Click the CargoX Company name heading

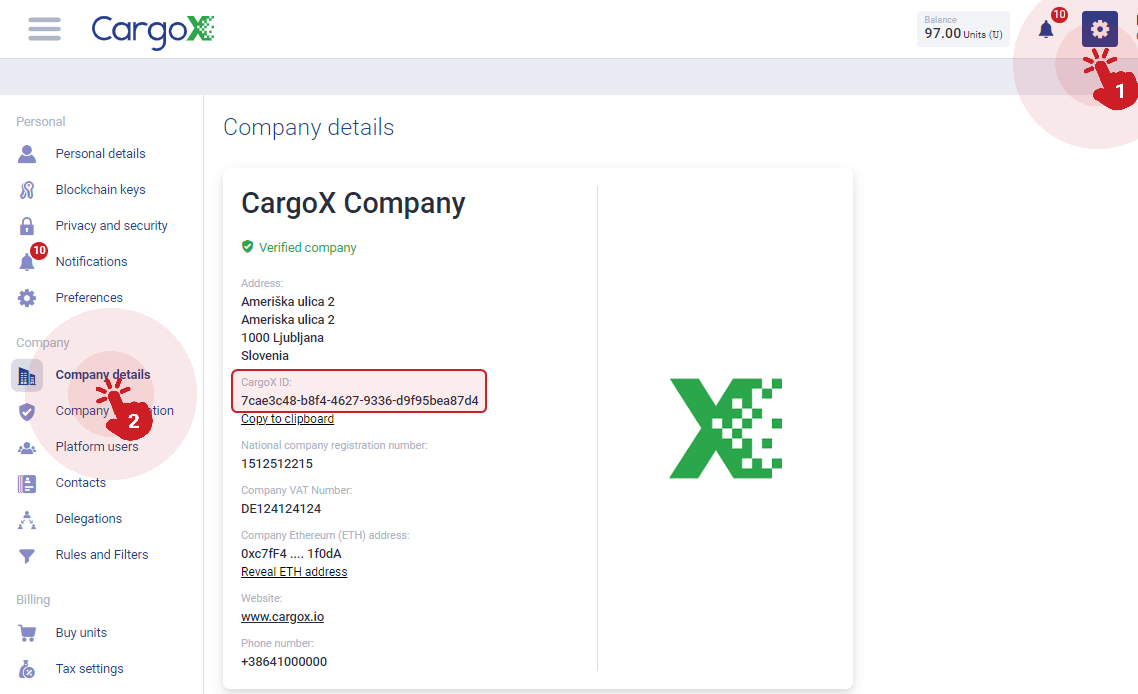[x=353, y=203]
